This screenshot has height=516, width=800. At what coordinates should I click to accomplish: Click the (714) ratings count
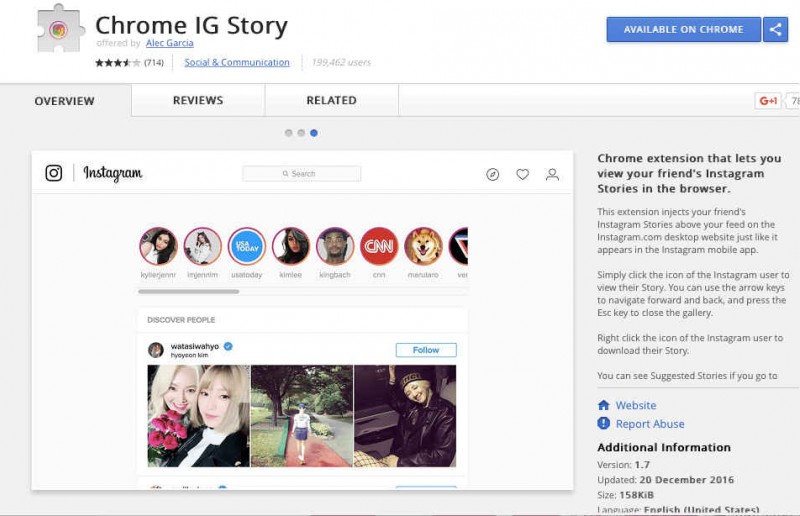point(154,63)
